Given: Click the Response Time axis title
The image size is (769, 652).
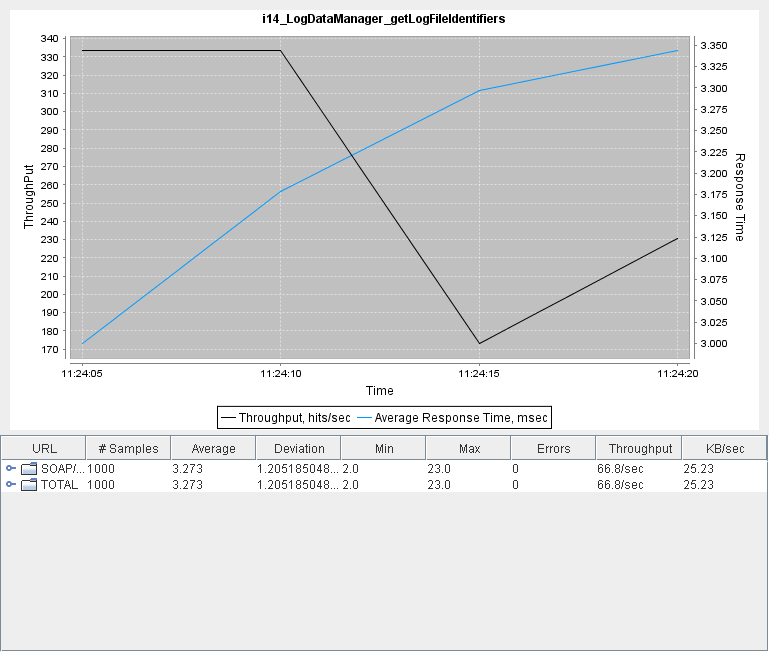Looking at the screenshot, I should (x=740, y=197).
